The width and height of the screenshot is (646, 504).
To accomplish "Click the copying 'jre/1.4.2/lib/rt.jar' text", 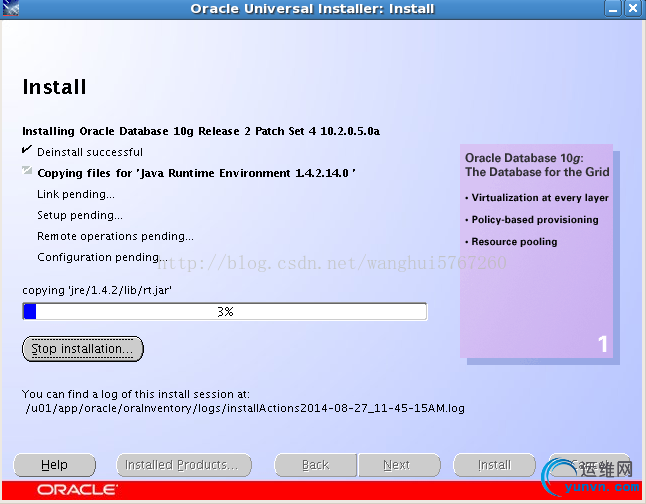I will coord(97,290).
